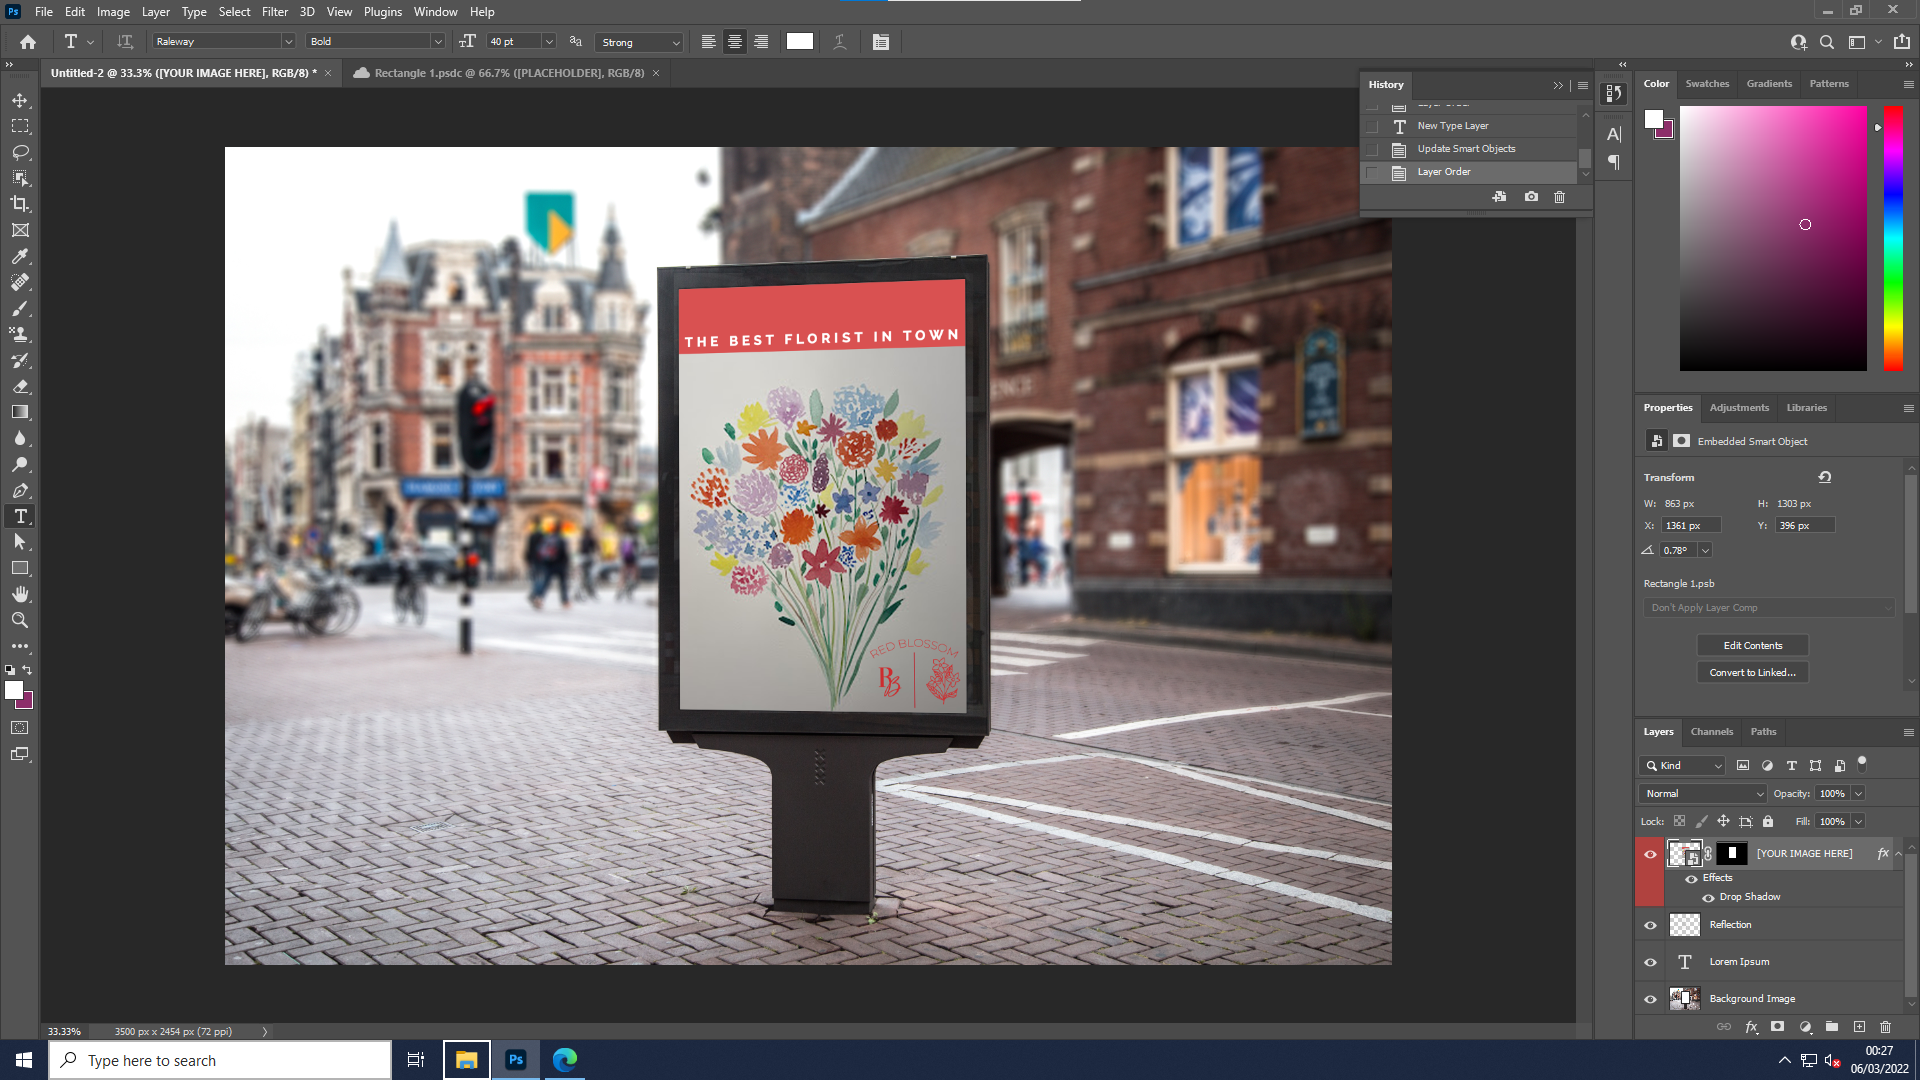Viewport: 1920px width, 1080px height.
Task: Hide the [YOUR IMAGE HERE] layer
Action: coord(1651,854)
